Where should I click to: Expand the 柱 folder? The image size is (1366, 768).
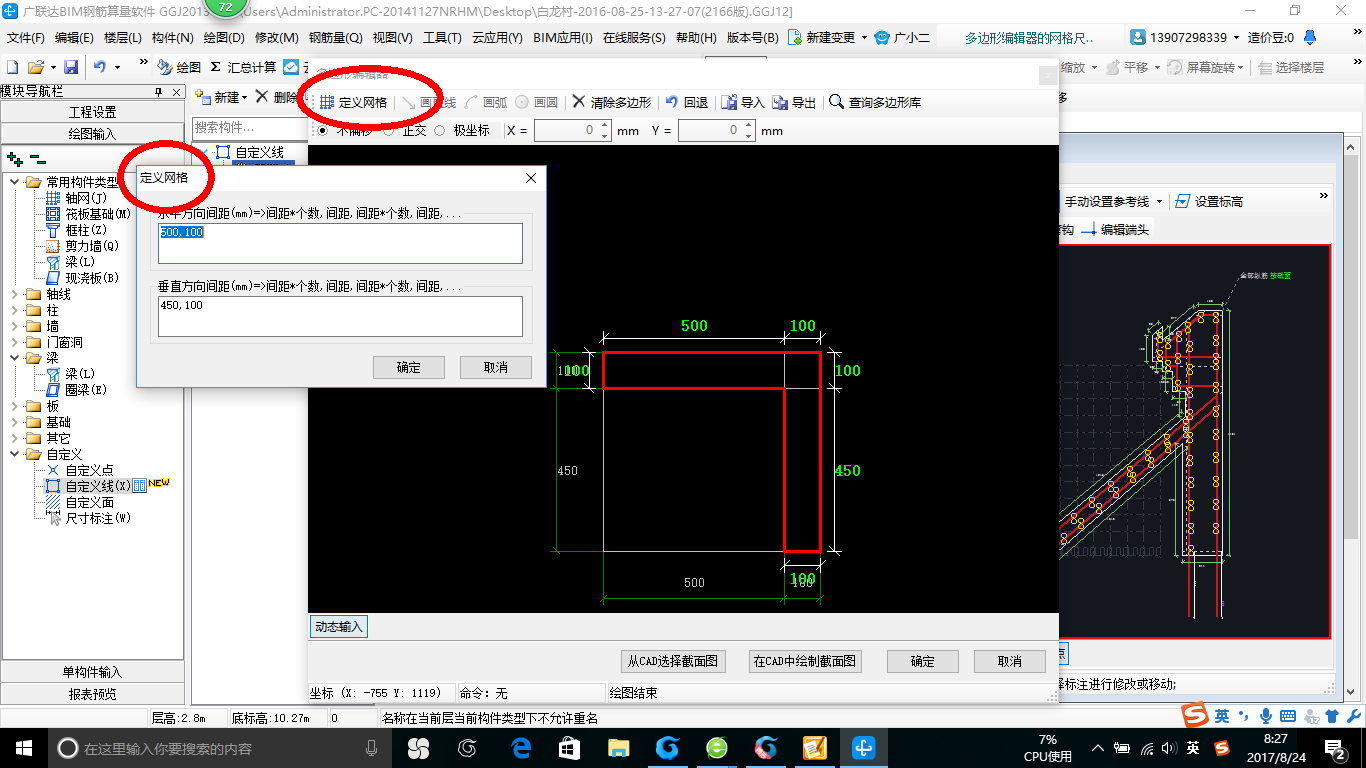coord(15,310)
